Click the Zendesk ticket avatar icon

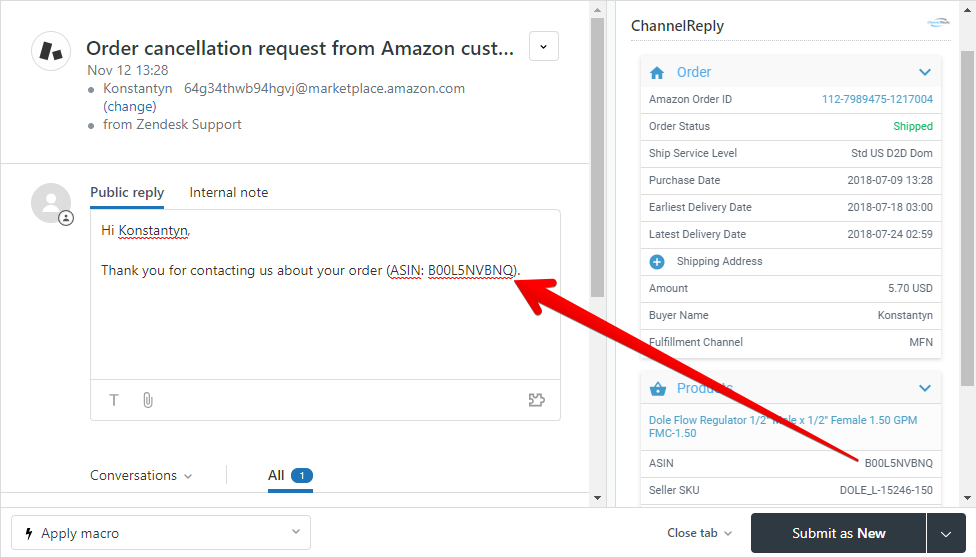coord(51,51)
